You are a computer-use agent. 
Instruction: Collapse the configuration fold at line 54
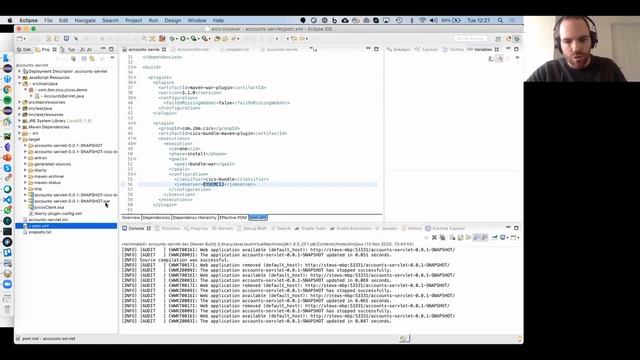[134, 174]
